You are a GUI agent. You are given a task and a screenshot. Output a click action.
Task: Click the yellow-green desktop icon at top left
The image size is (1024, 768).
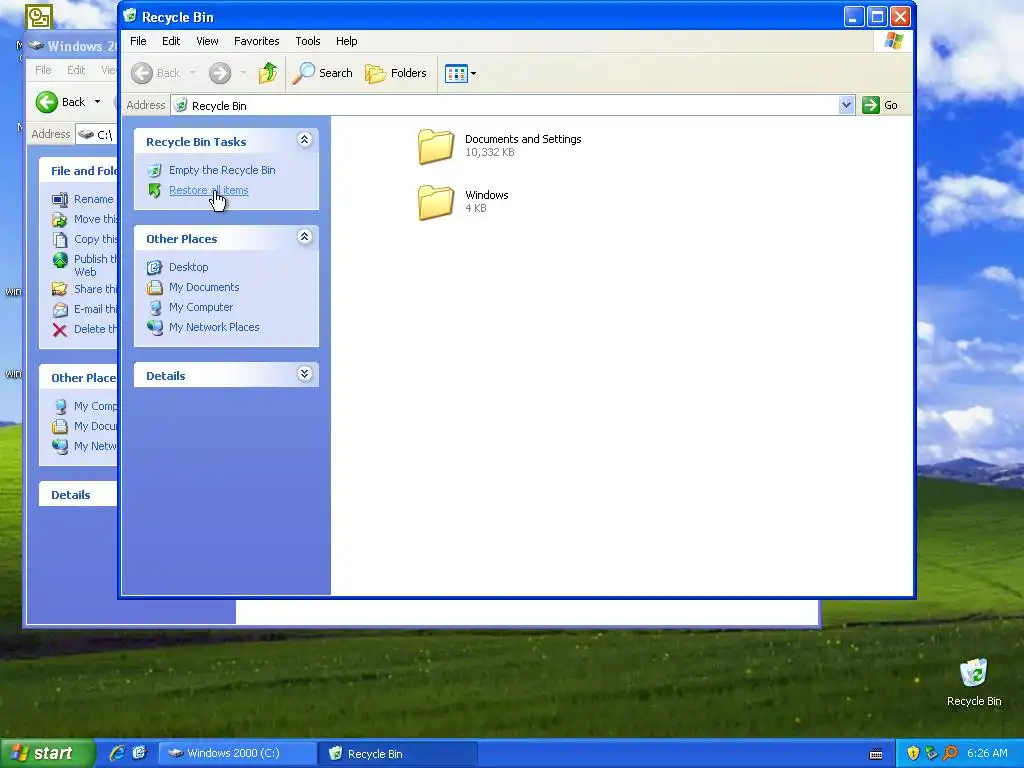(39, 17)
